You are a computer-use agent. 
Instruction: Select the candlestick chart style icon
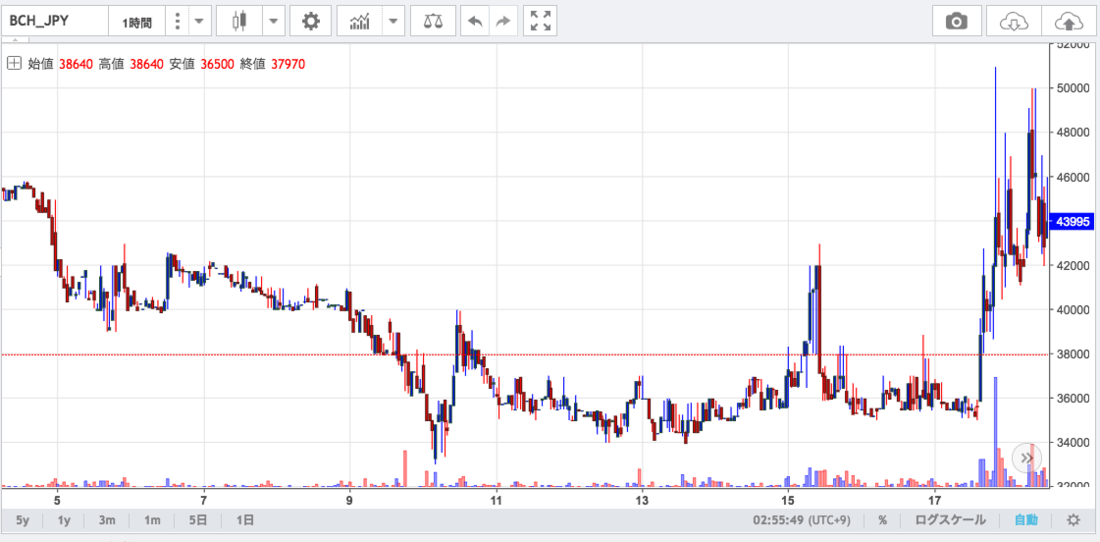(240, 21)
